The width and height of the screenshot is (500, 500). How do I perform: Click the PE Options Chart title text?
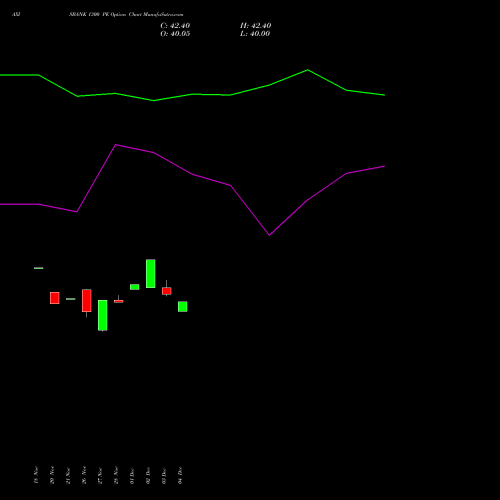tap(126, 15)
